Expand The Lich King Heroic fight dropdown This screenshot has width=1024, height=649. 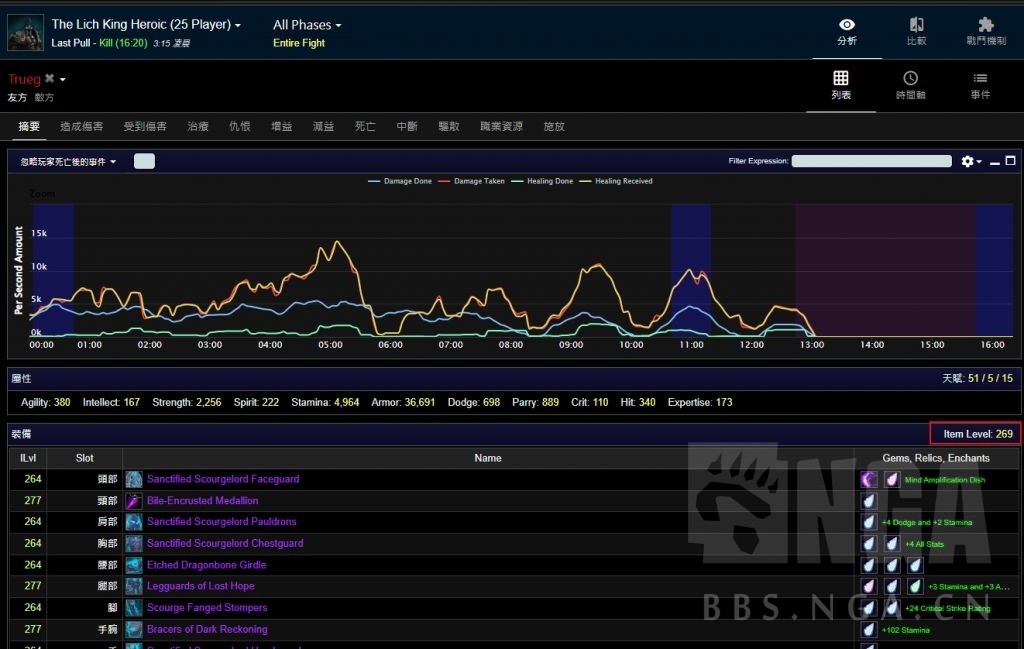coord(146,25)
